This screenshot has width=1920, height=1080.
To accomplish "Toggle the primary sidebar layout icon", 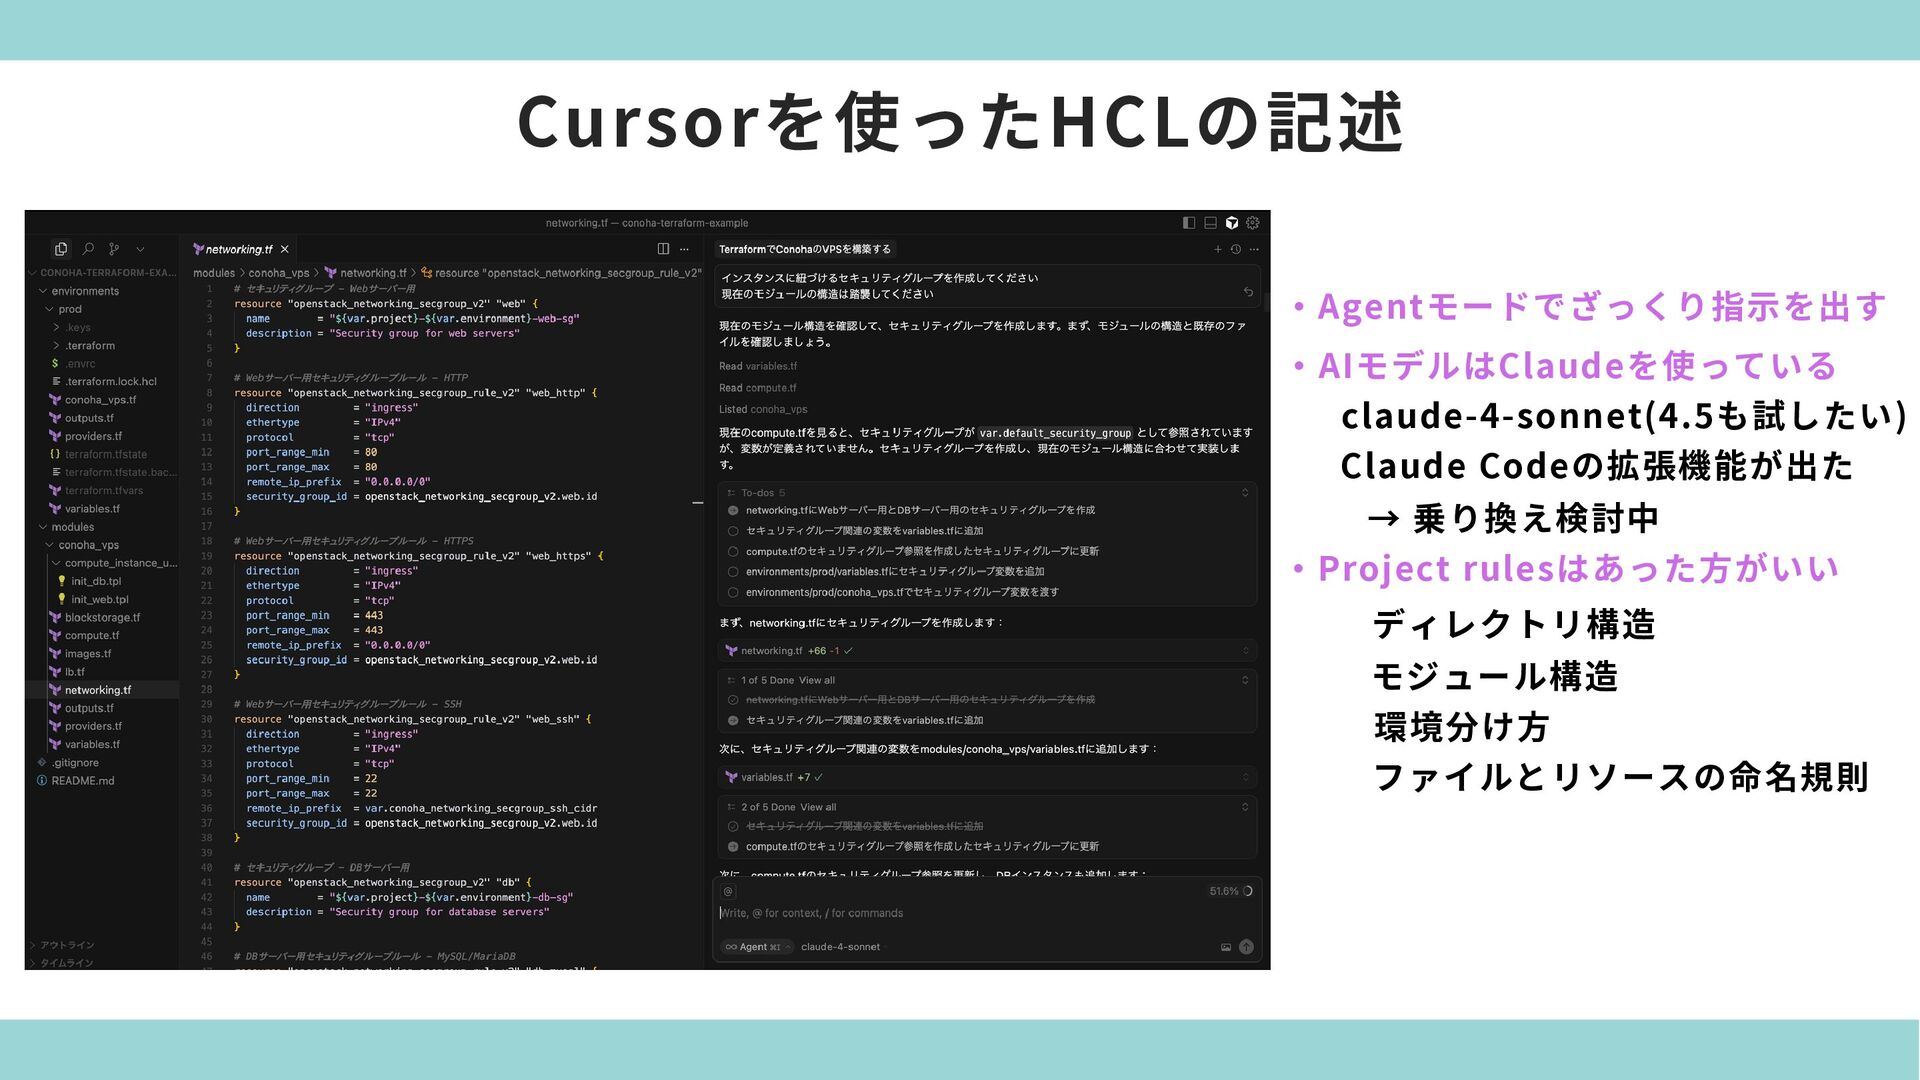I will pos(1189,223).
